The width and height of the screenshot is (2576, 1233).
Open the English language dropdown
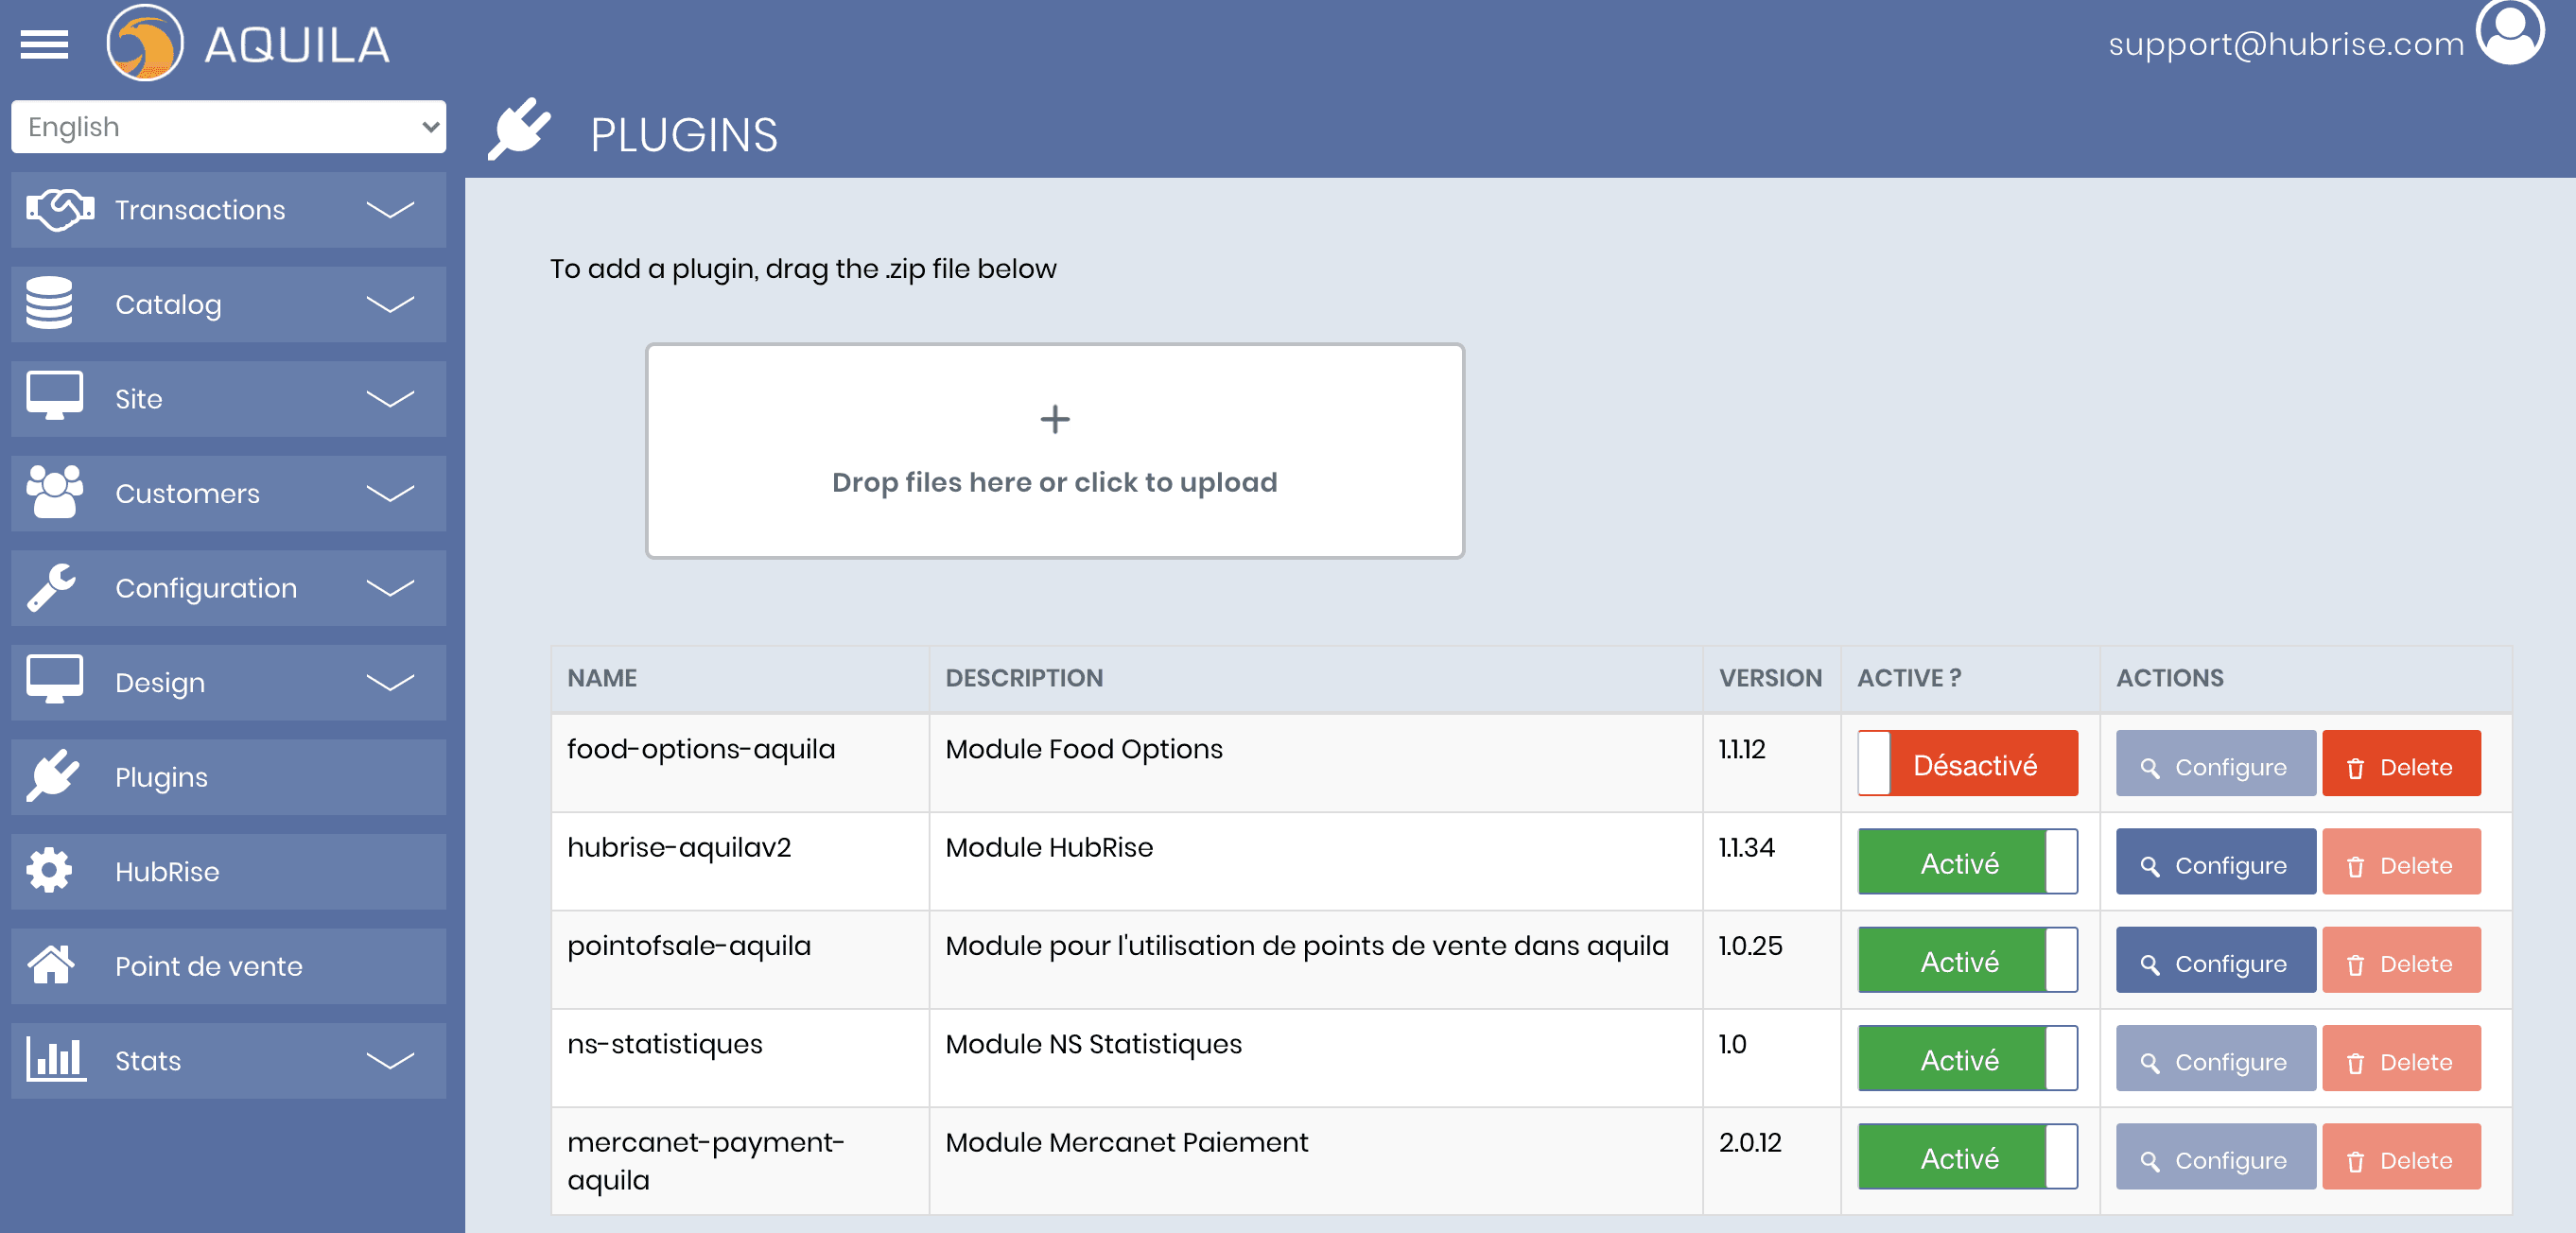pos(228,127)
